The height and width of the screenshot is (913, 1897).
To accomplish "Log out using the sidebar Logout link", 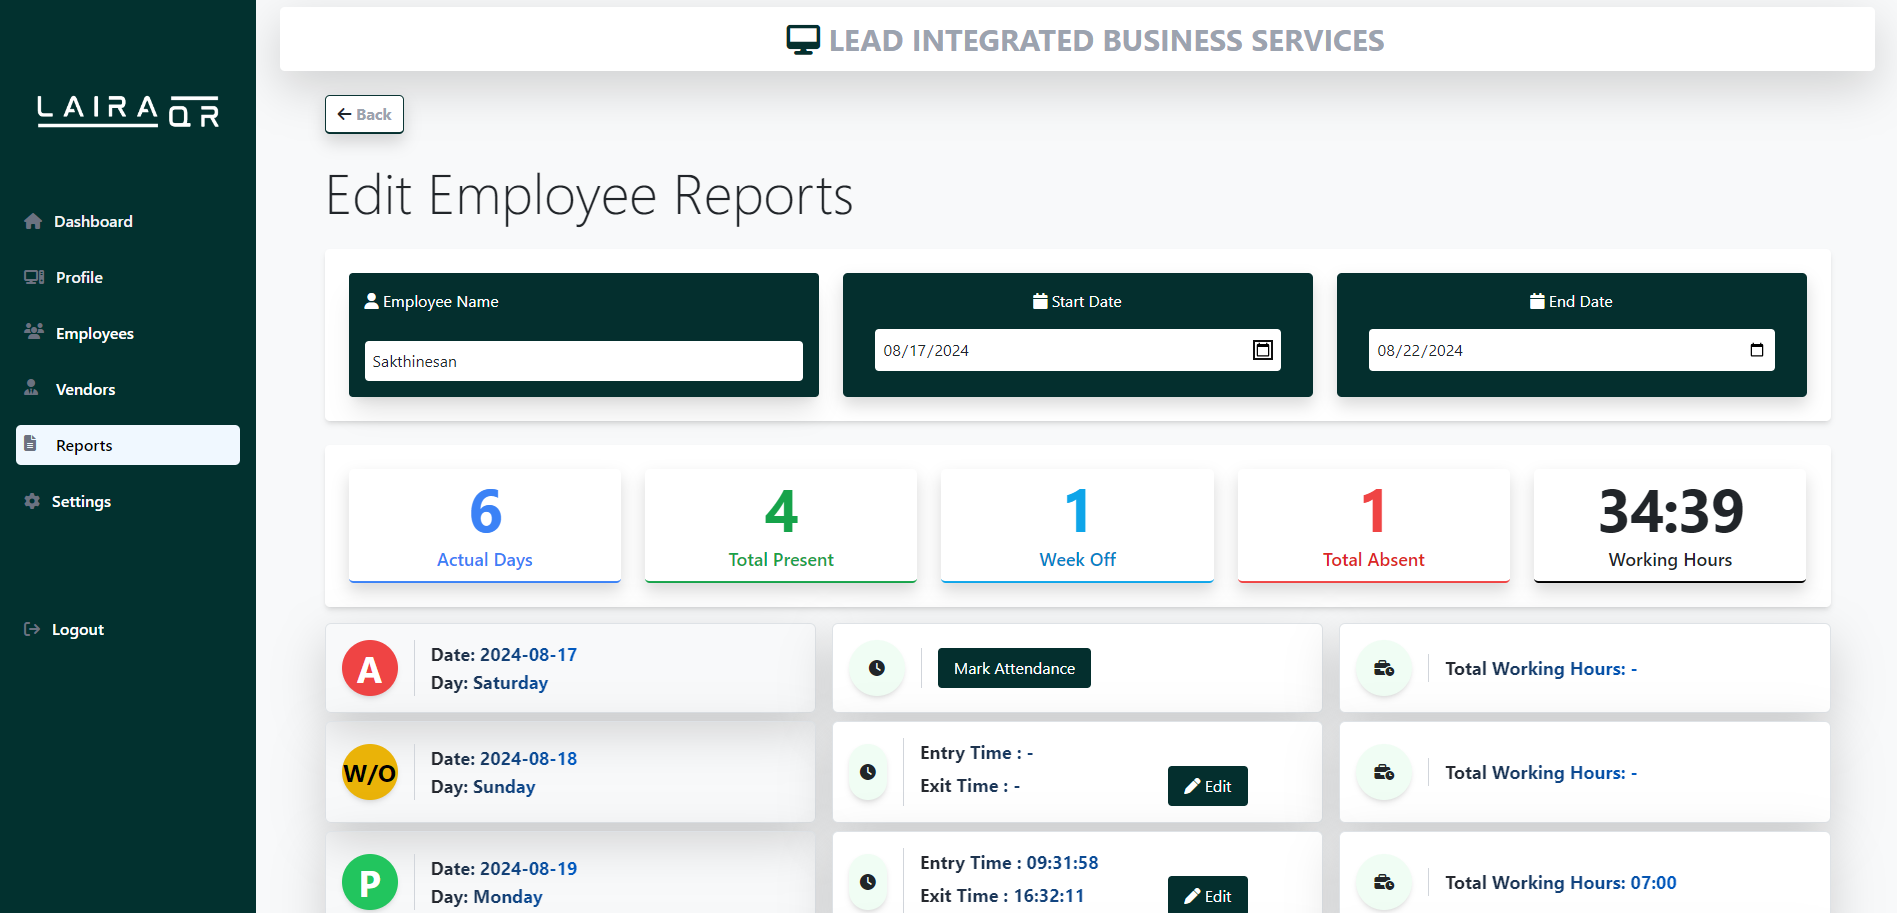I will [77, 629].
